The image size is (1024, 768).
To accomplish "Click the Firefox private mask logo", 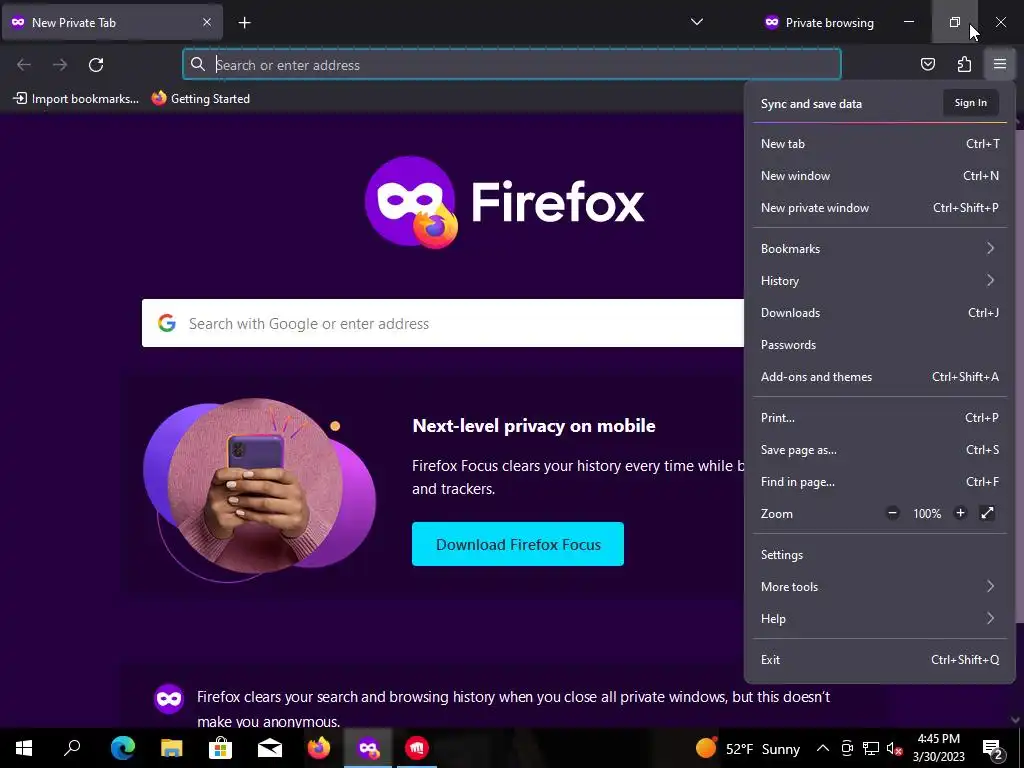I will click(x=411, y=202).
